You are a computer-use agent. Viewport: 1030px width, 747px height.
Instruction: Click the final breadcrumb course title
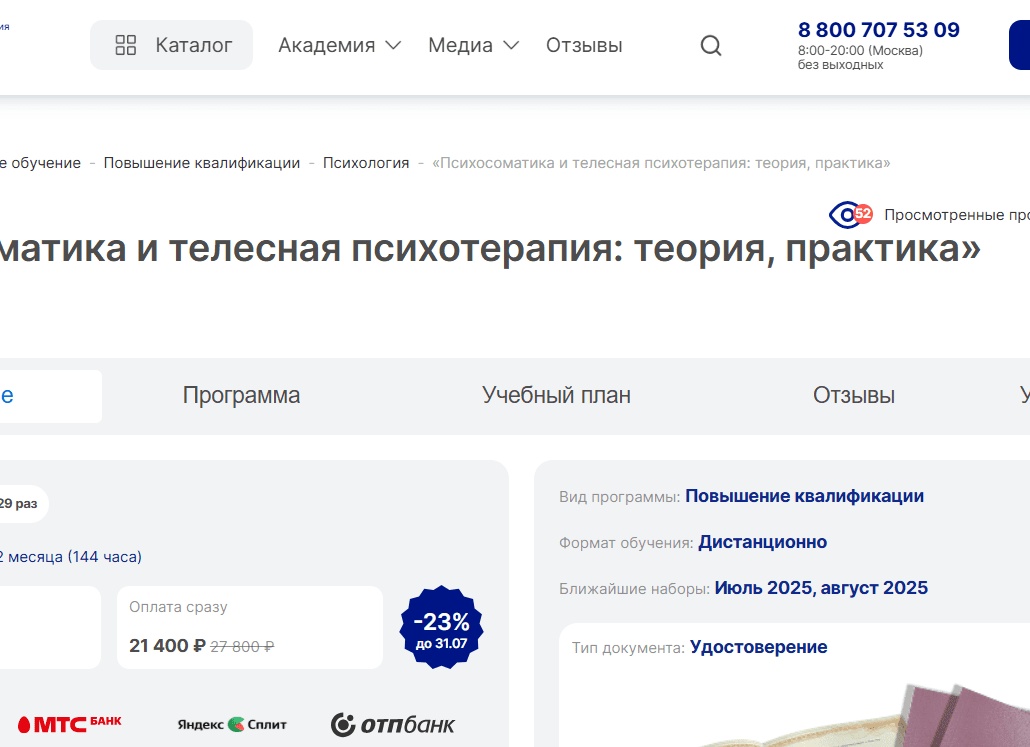pos(661,163)
